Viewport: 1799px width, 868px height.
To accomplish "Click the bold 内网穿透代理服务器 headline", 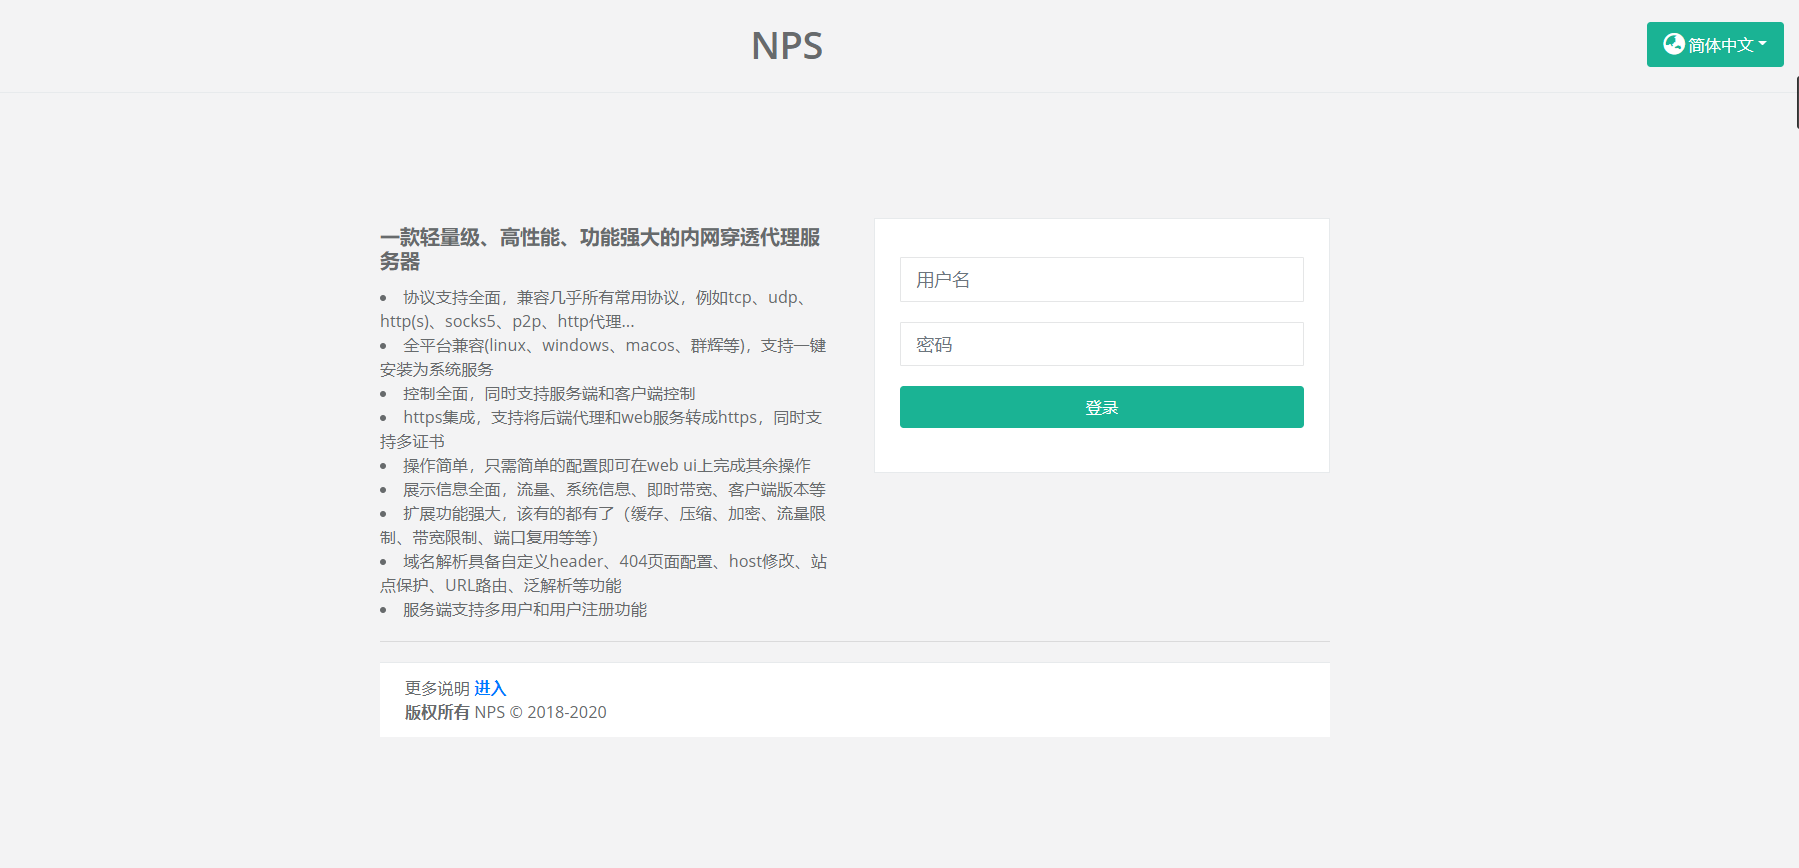I will 600,249.
